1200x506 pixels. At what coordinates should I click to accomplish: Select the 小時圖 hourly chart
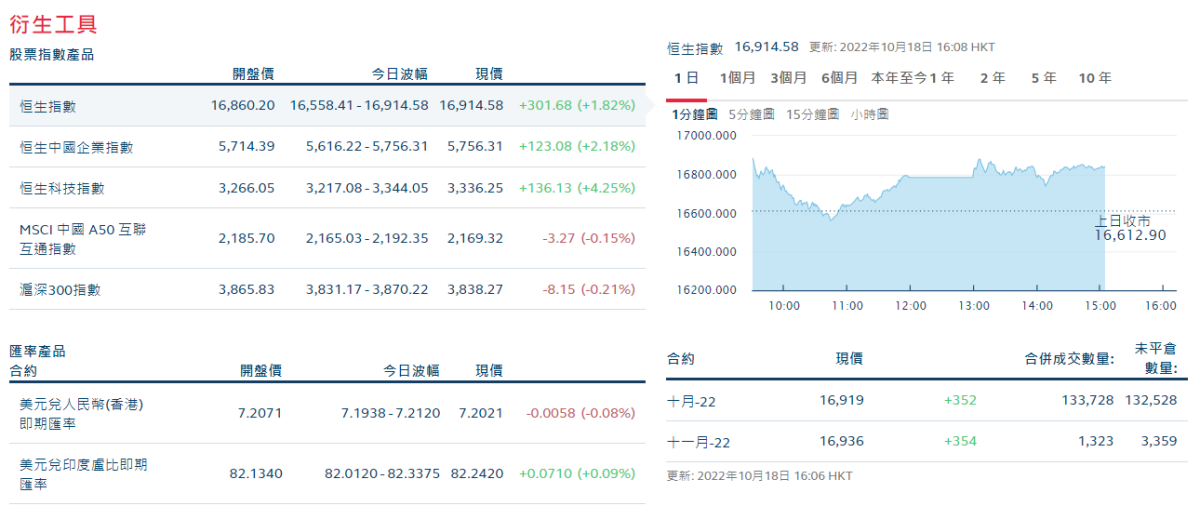click(870, 114)
